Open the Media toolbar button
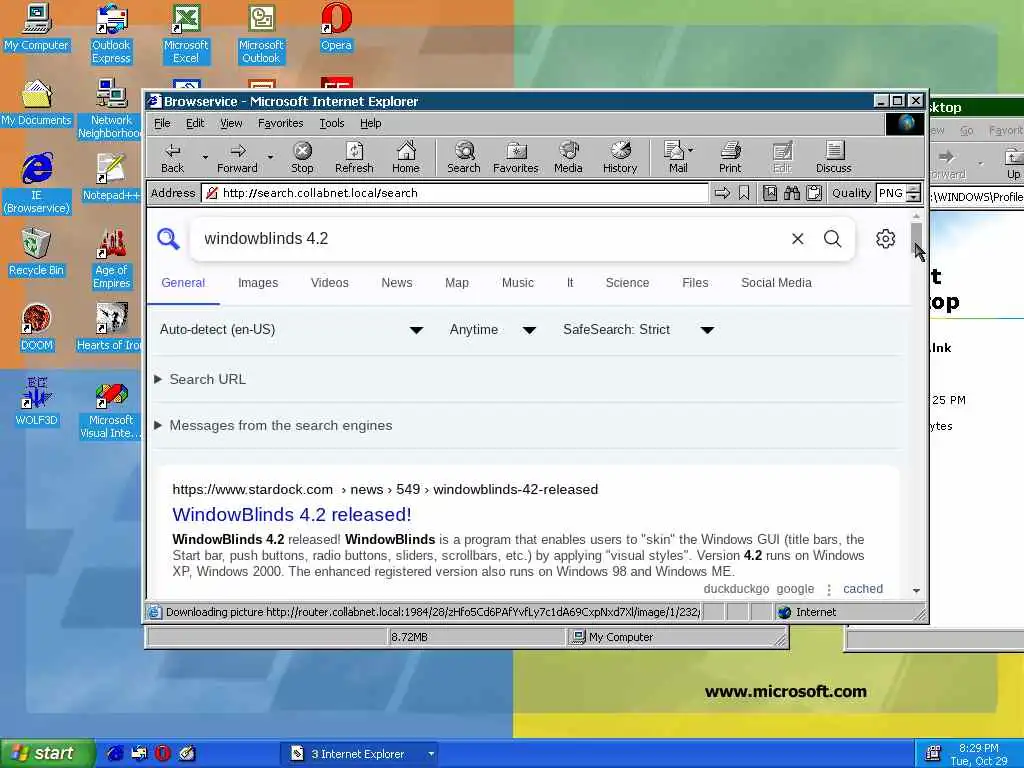 pos(568,157)
